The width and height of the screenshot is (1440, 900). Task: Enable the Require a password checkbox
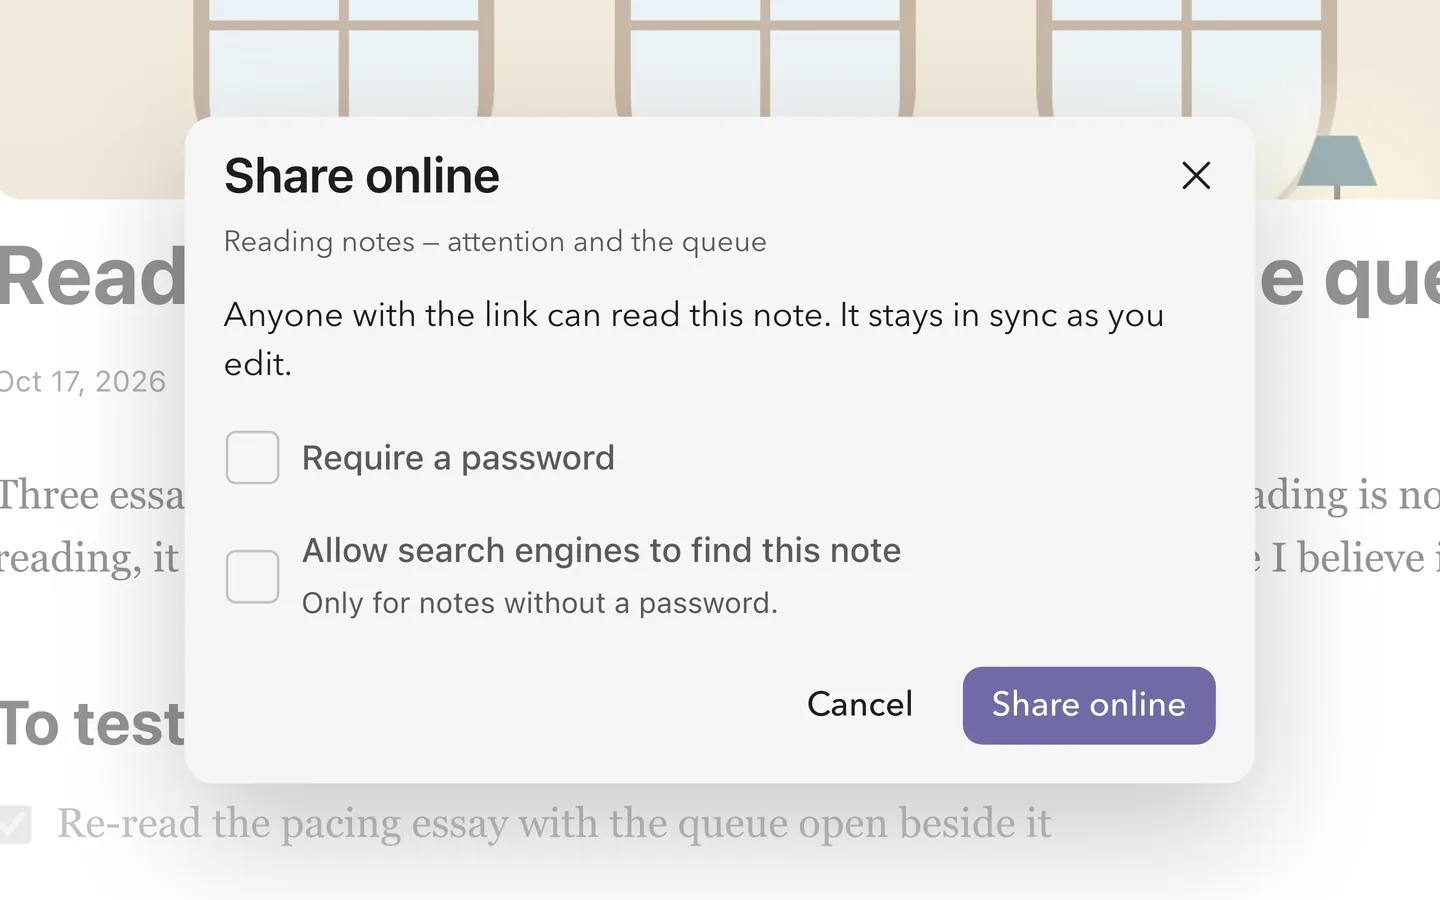click(252, 458)
